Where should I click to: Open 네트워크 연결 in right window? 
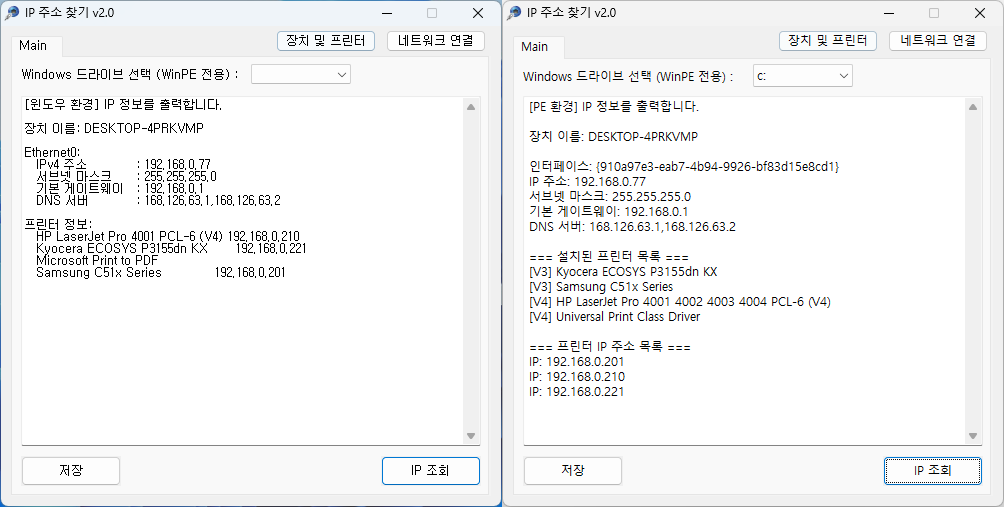938,41
